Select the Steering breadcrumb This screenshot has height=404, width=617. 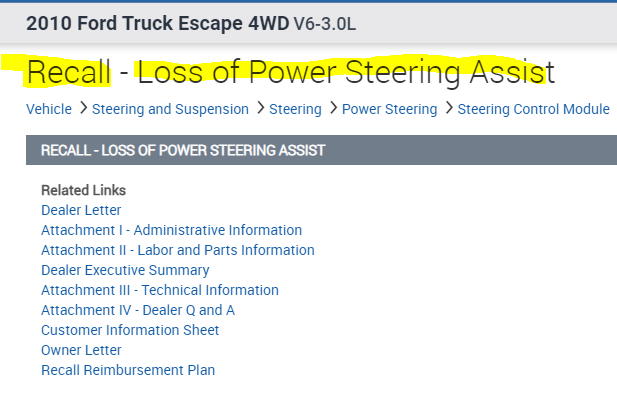295,109
